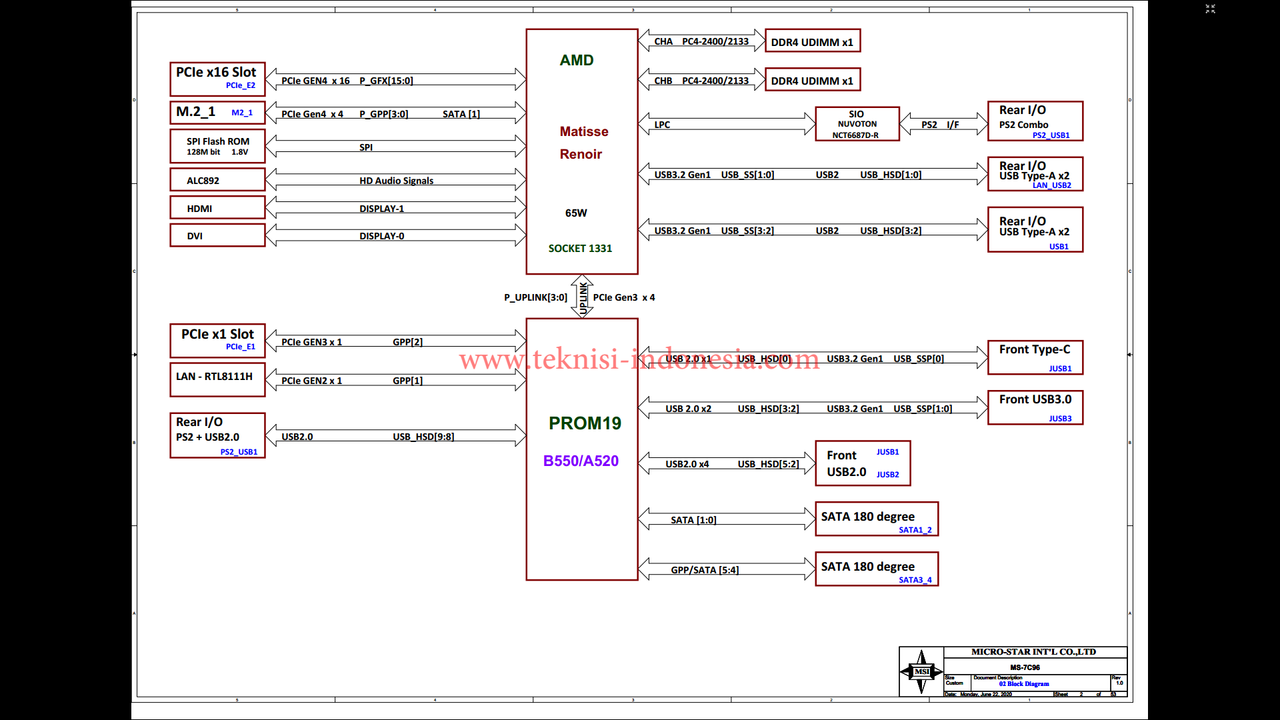Click the 'PCIe Gen3 x 4' uplink label
This screenshot has width=1280, height=720.
pyautogui.click(x=624, y=297)
